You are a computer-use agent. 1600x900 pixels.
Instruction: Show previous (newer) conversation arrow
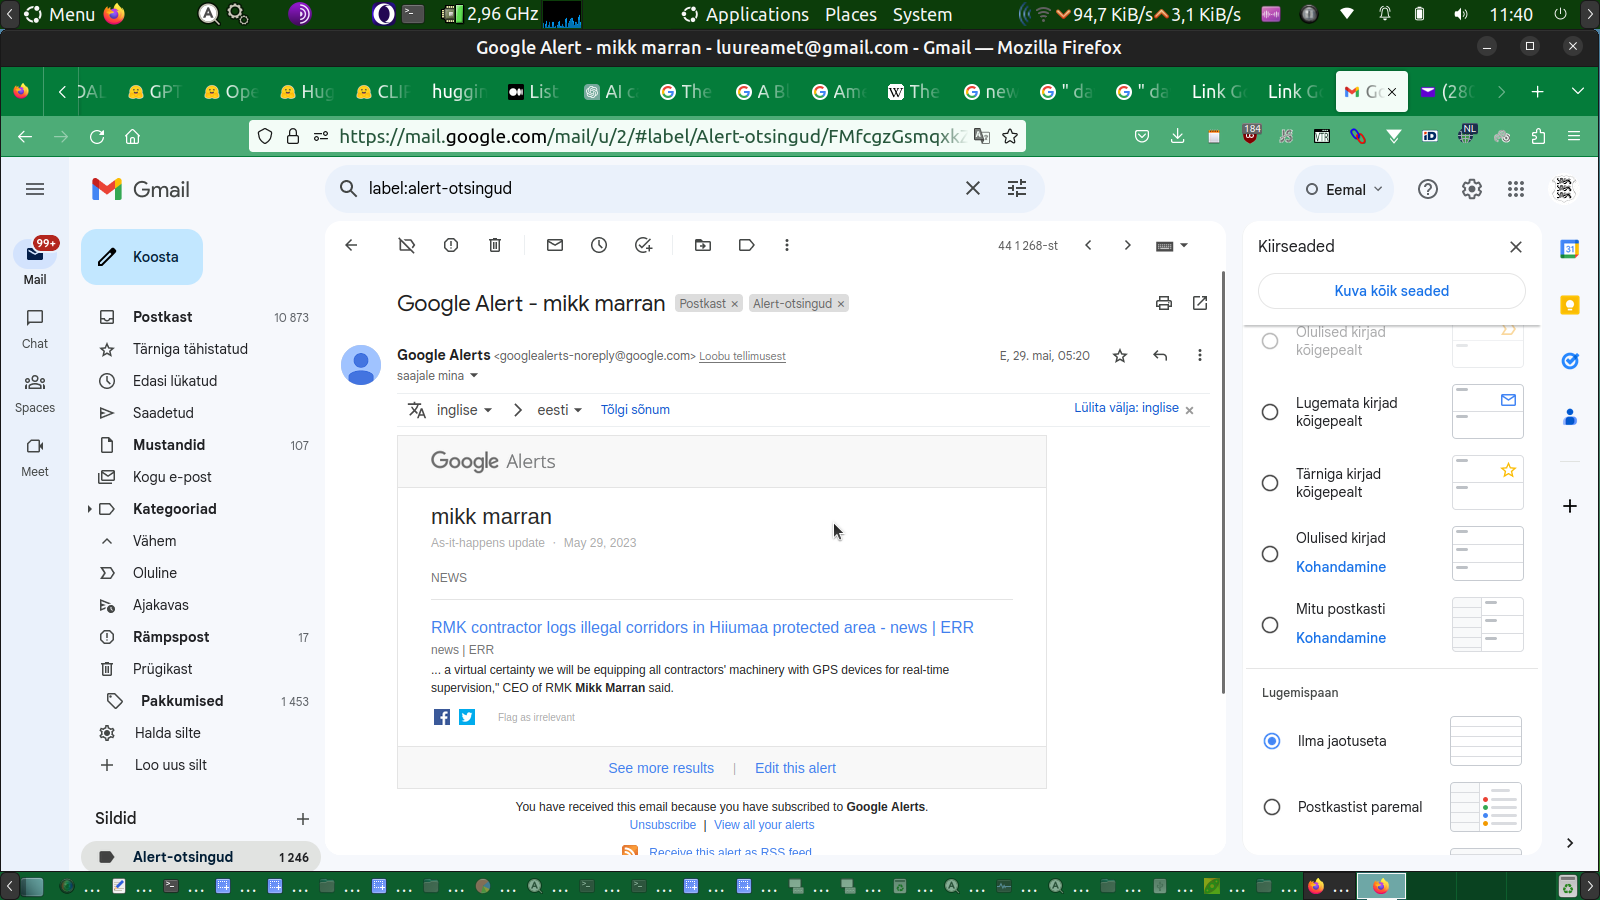1088,245
